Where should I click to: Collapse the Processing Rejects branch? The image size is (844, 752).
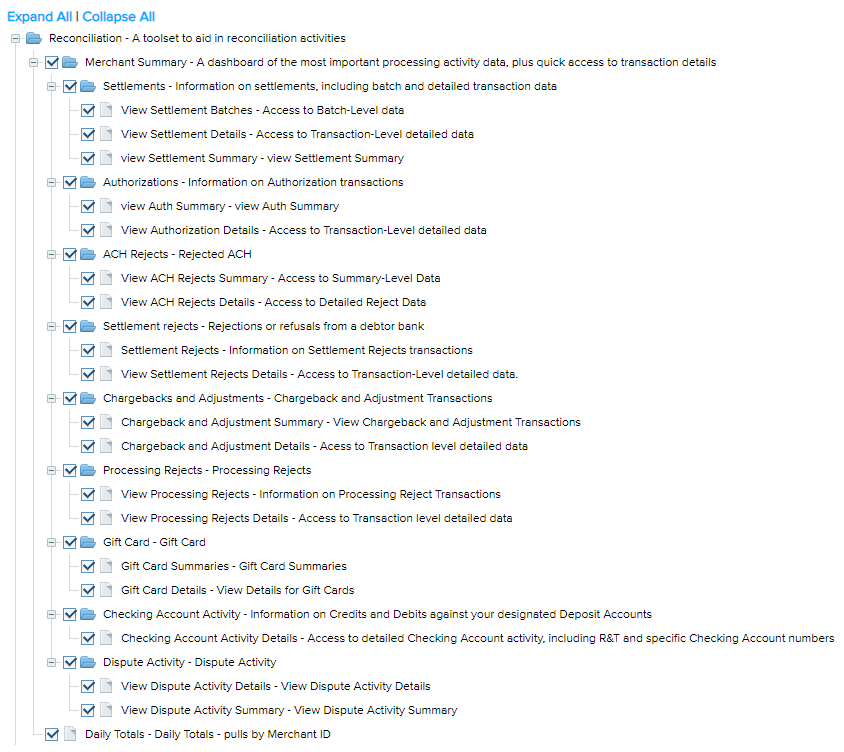[52, 470]
